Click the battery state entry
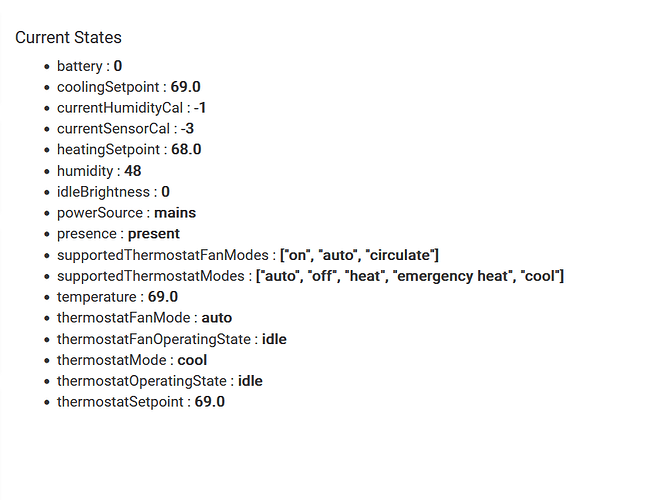The width and height of the screenshot is (650, 500). [89, 66]
